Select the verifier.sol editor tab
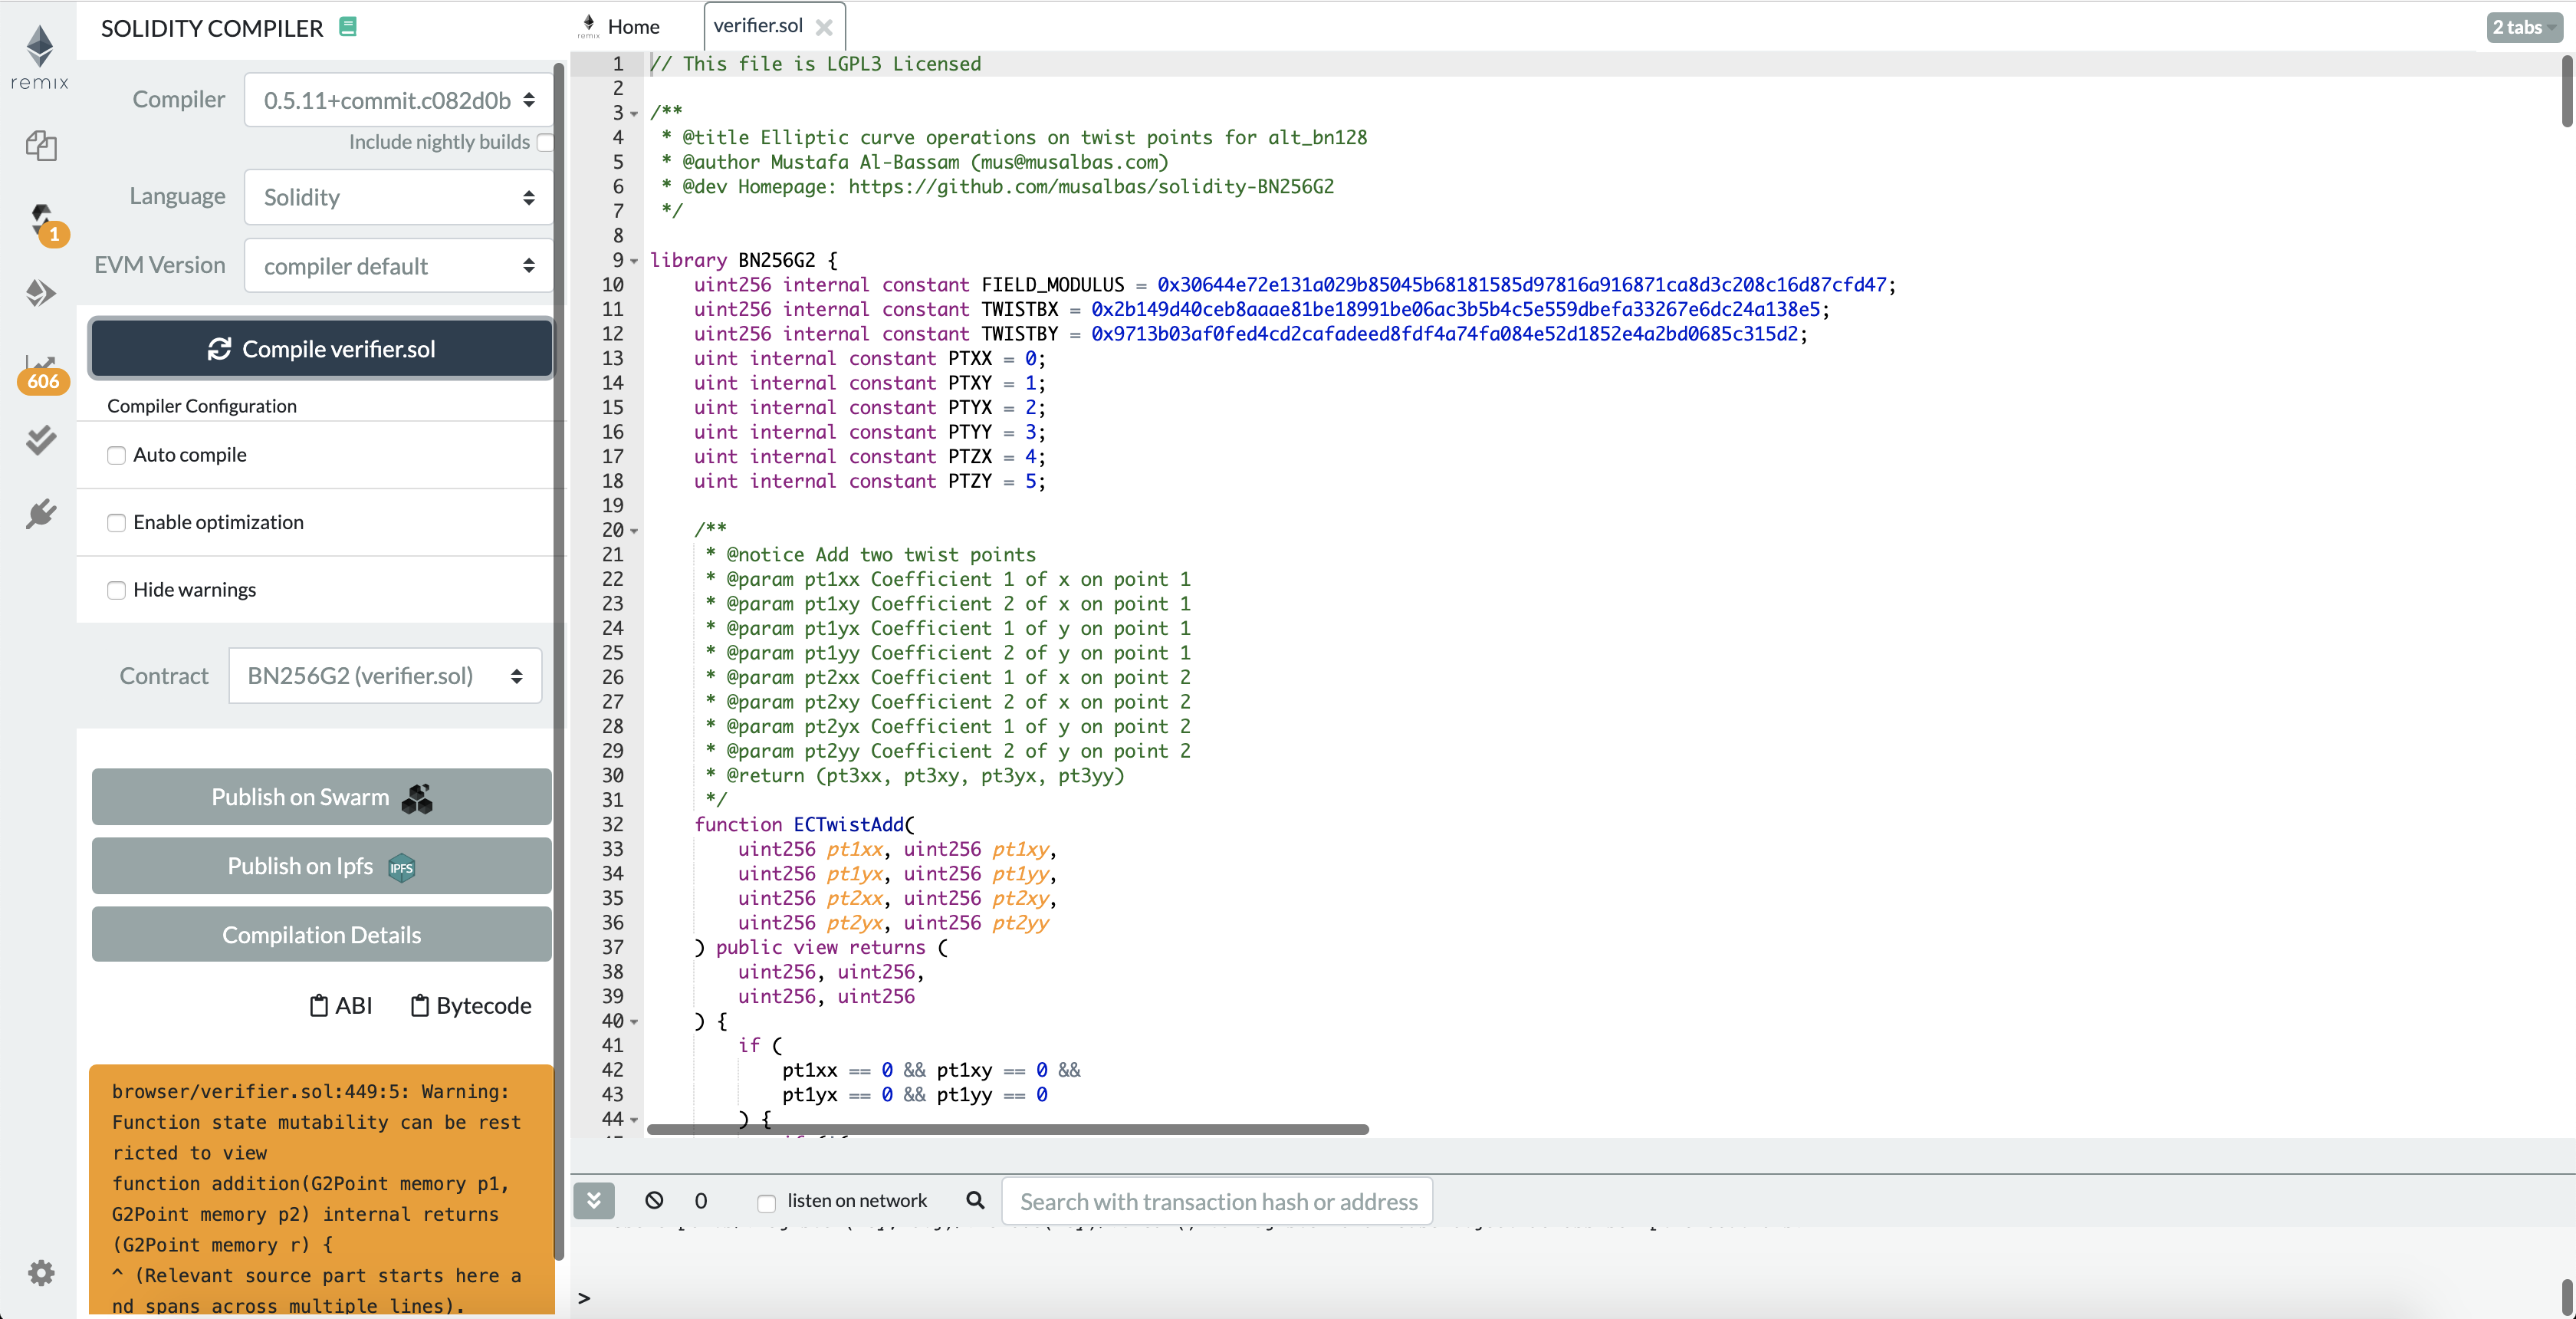Viewport: 2576px width, 1319px height. point(758,26)
